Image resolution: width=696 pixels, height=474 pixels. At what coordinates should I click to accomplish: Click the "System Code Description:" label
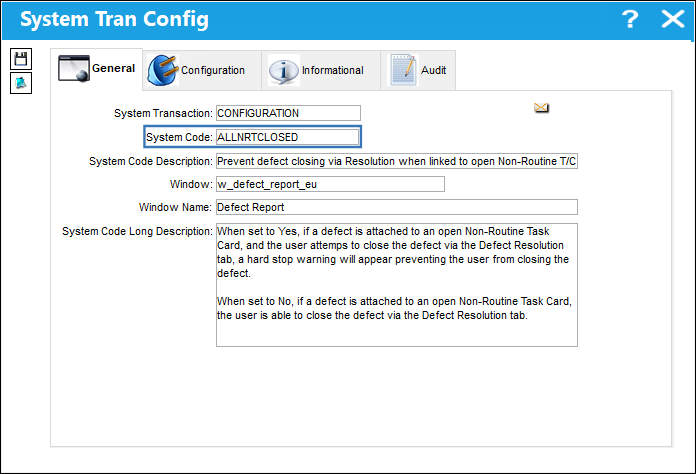pyautogui.click(x=150, y=161)
